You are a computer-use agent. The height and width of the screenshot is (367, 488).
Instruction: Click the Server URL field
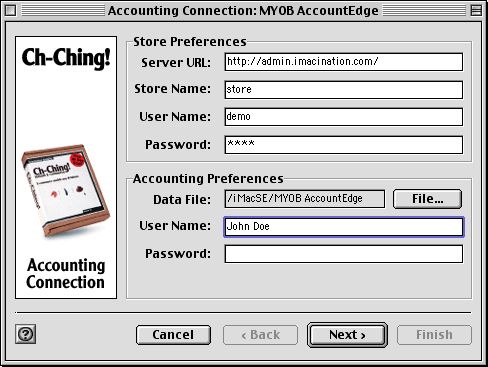344,62
